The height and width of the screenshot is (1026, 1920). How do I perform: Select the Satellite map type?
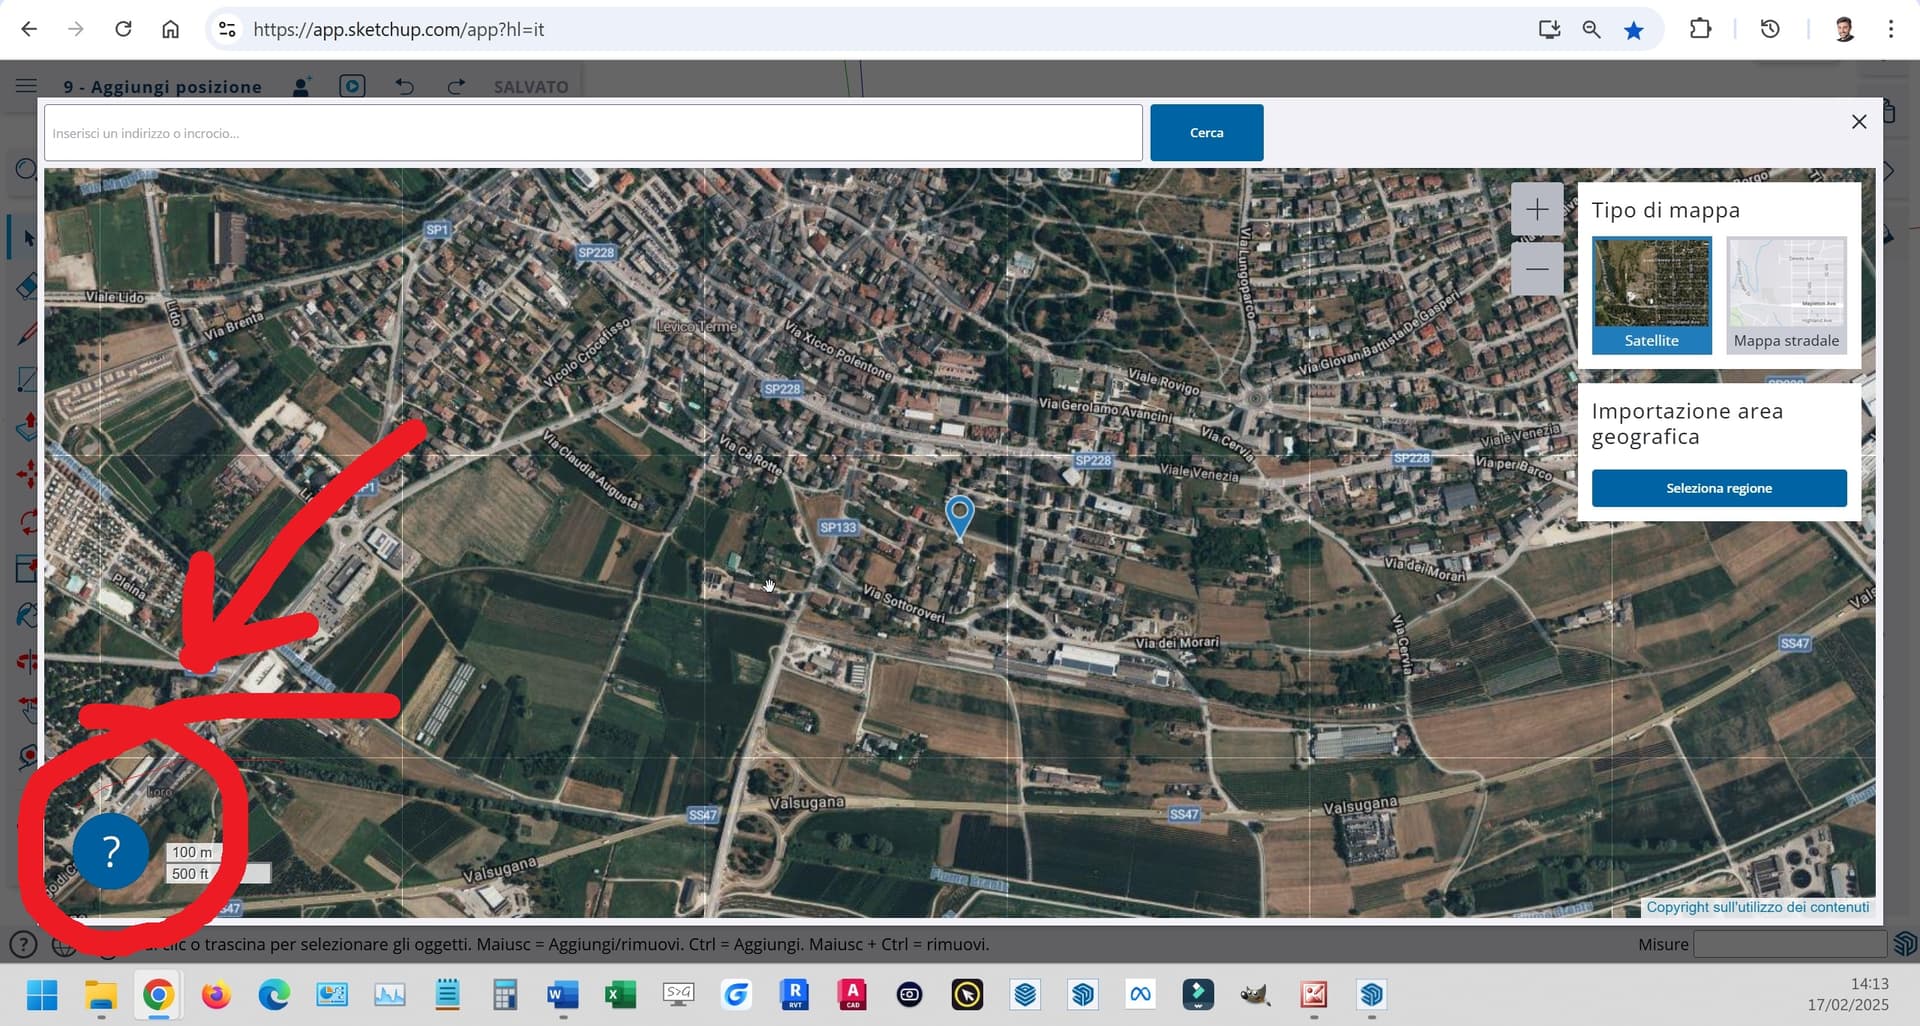coord(1652,295)
